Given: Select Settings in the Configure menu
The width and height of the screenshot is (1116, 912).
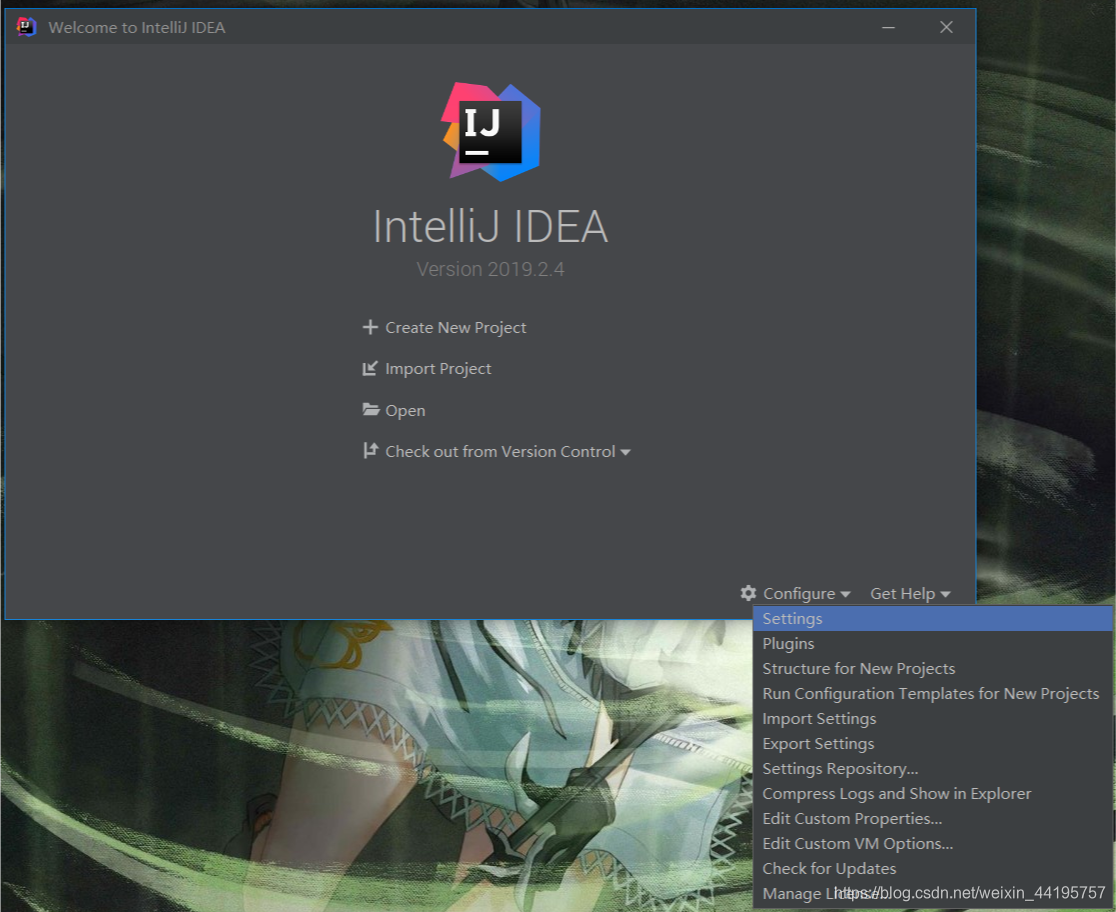Looking at the screenshot, I should 932,619.
